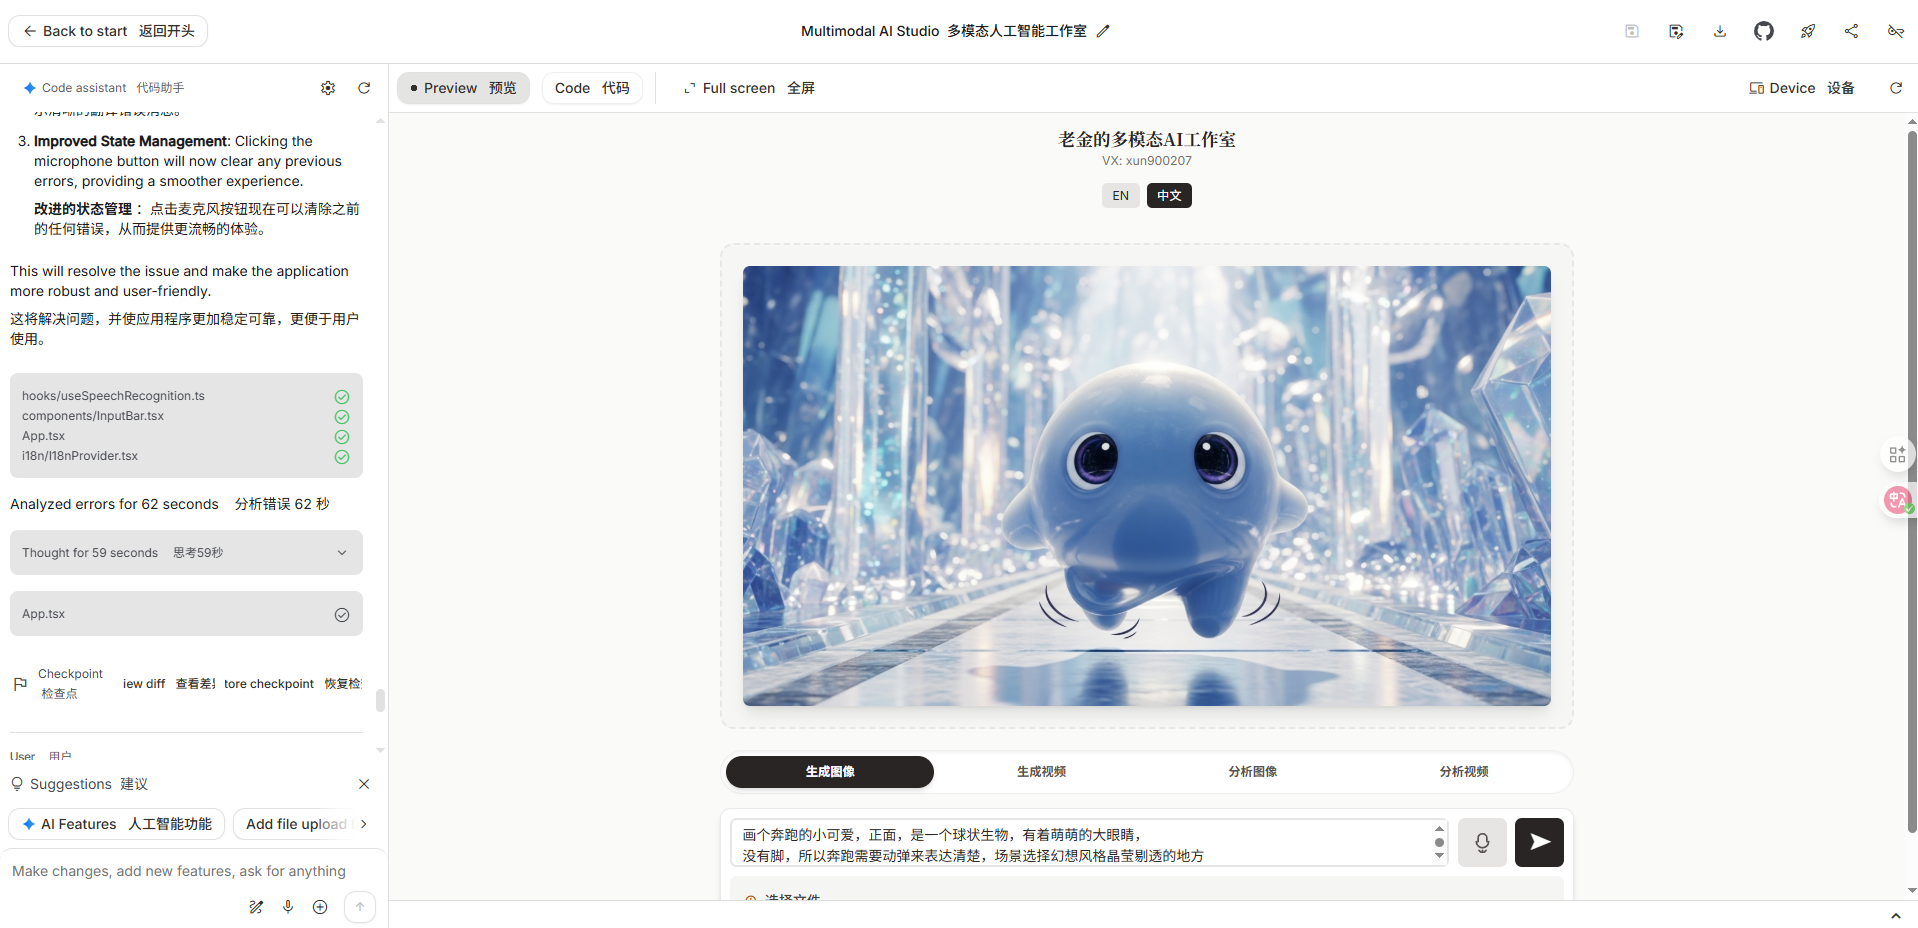Switch language toggle to EN

point(1120,195)
